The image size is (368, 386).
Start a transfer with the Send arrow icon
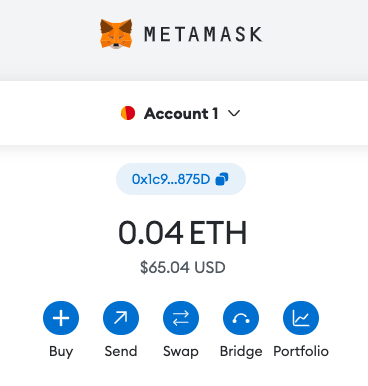pyautogui.click(x=121, y=318)
